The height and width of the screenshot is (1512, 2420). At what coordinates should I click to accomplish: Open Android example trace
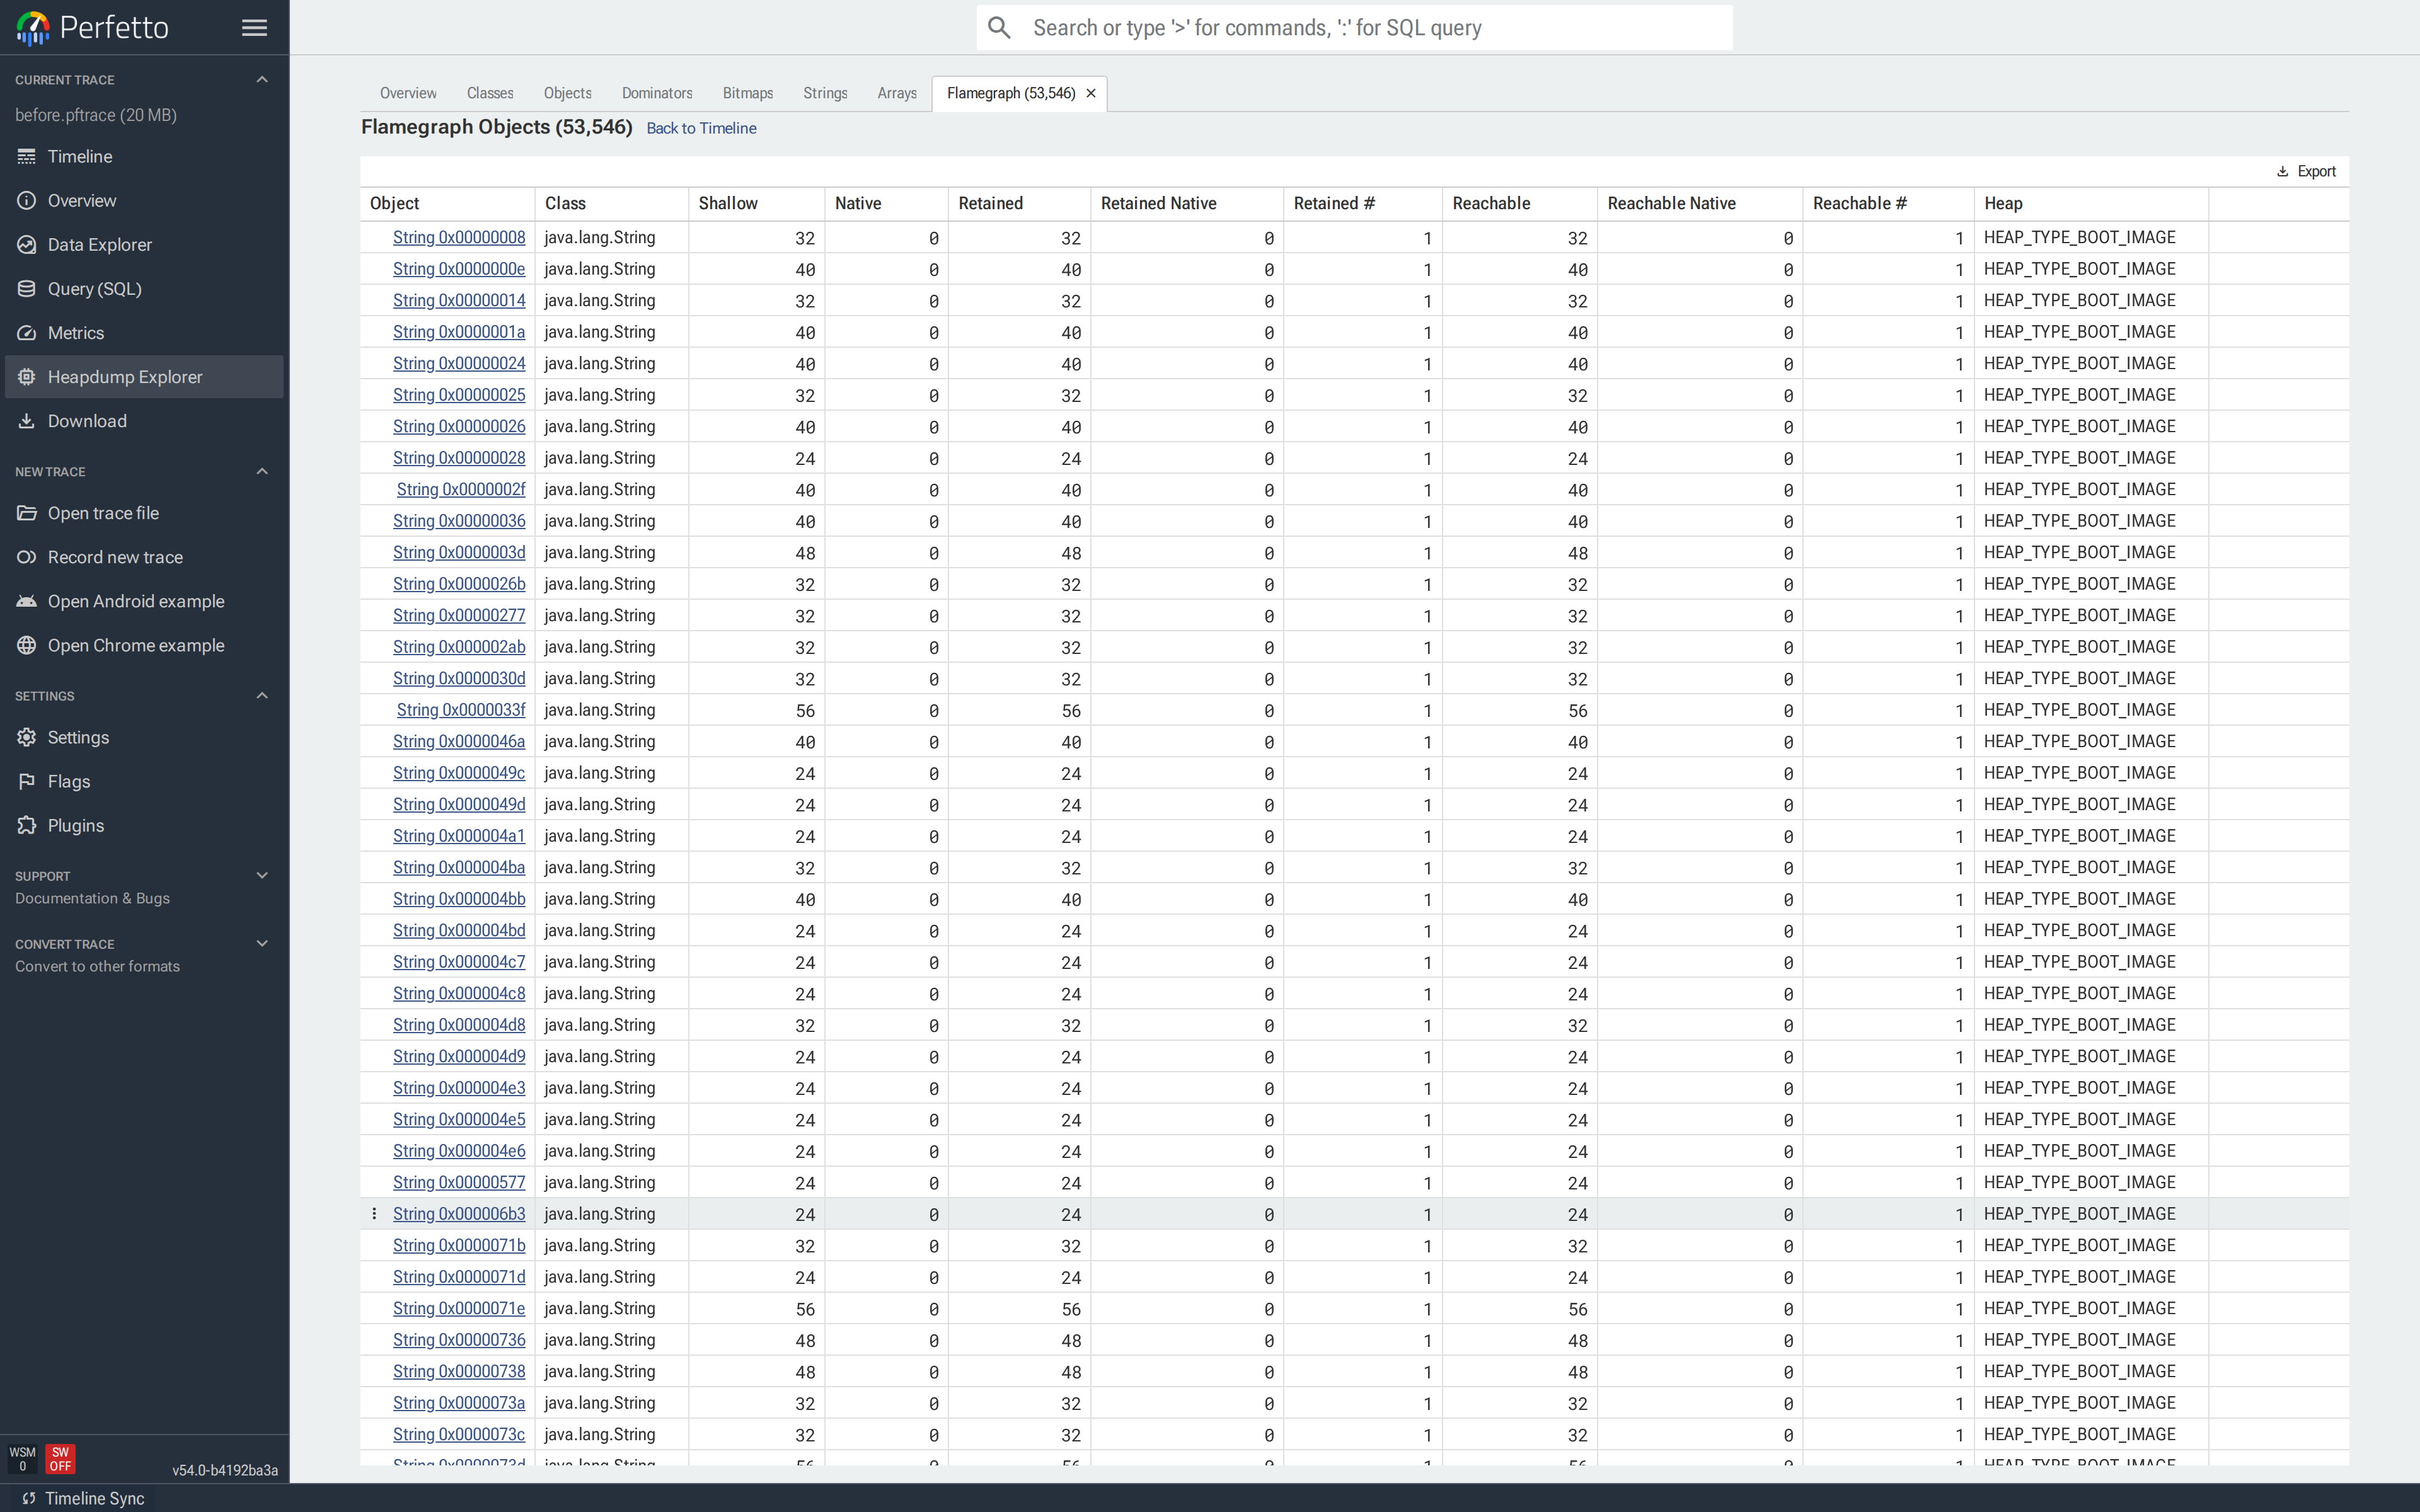pyautogui.click(x=135, y=601)
